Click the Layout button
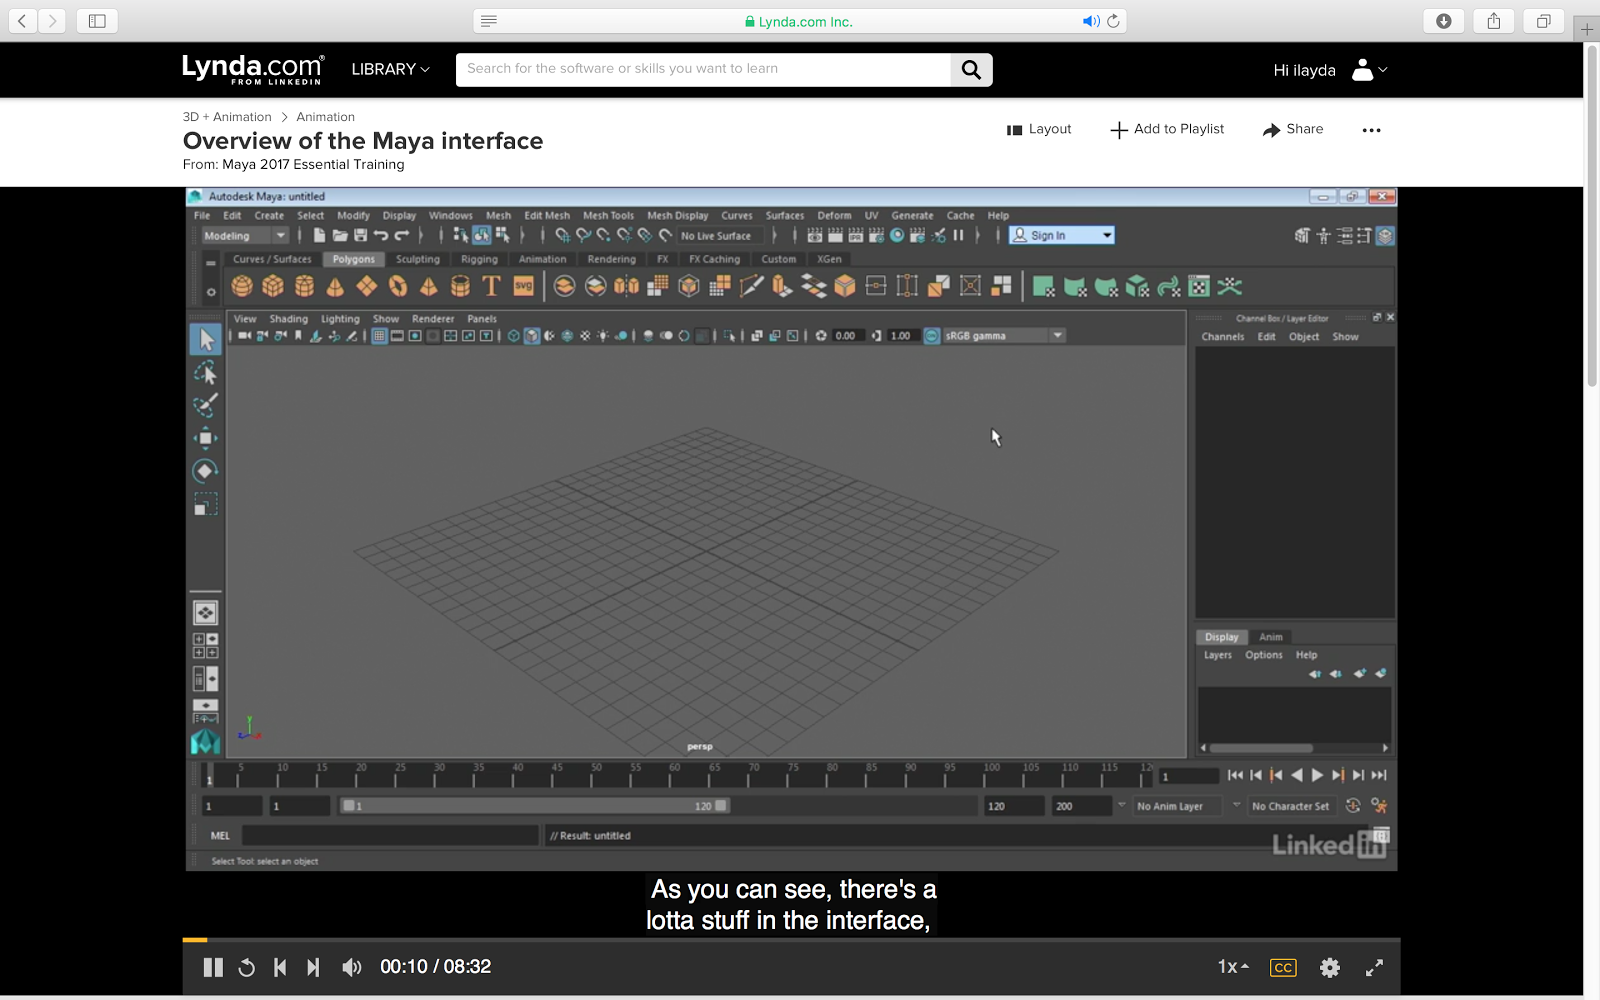Screen dimensions: 1600x1000 1039,129
